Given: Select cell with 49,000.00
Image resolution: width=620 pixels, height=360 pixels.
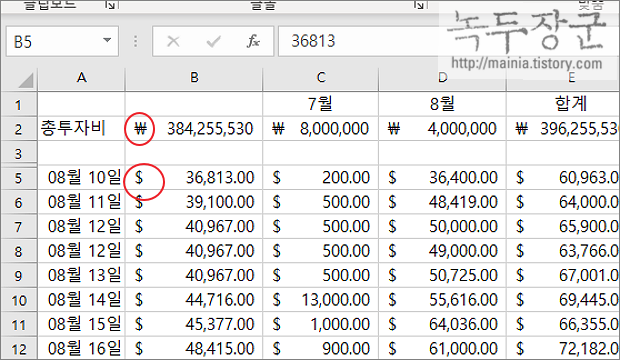Looking at the screenshot, I should tap(442, 251).
